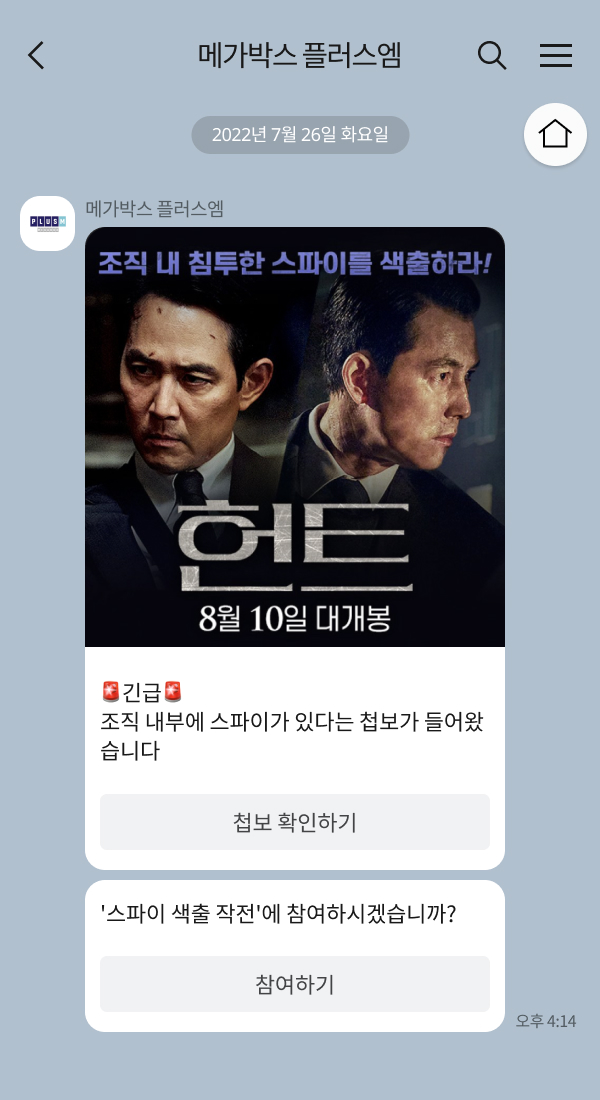Click the 8월 10일 대개봉 poster text
Viewport: 600px width, 1100px height.
coord(295,618)
